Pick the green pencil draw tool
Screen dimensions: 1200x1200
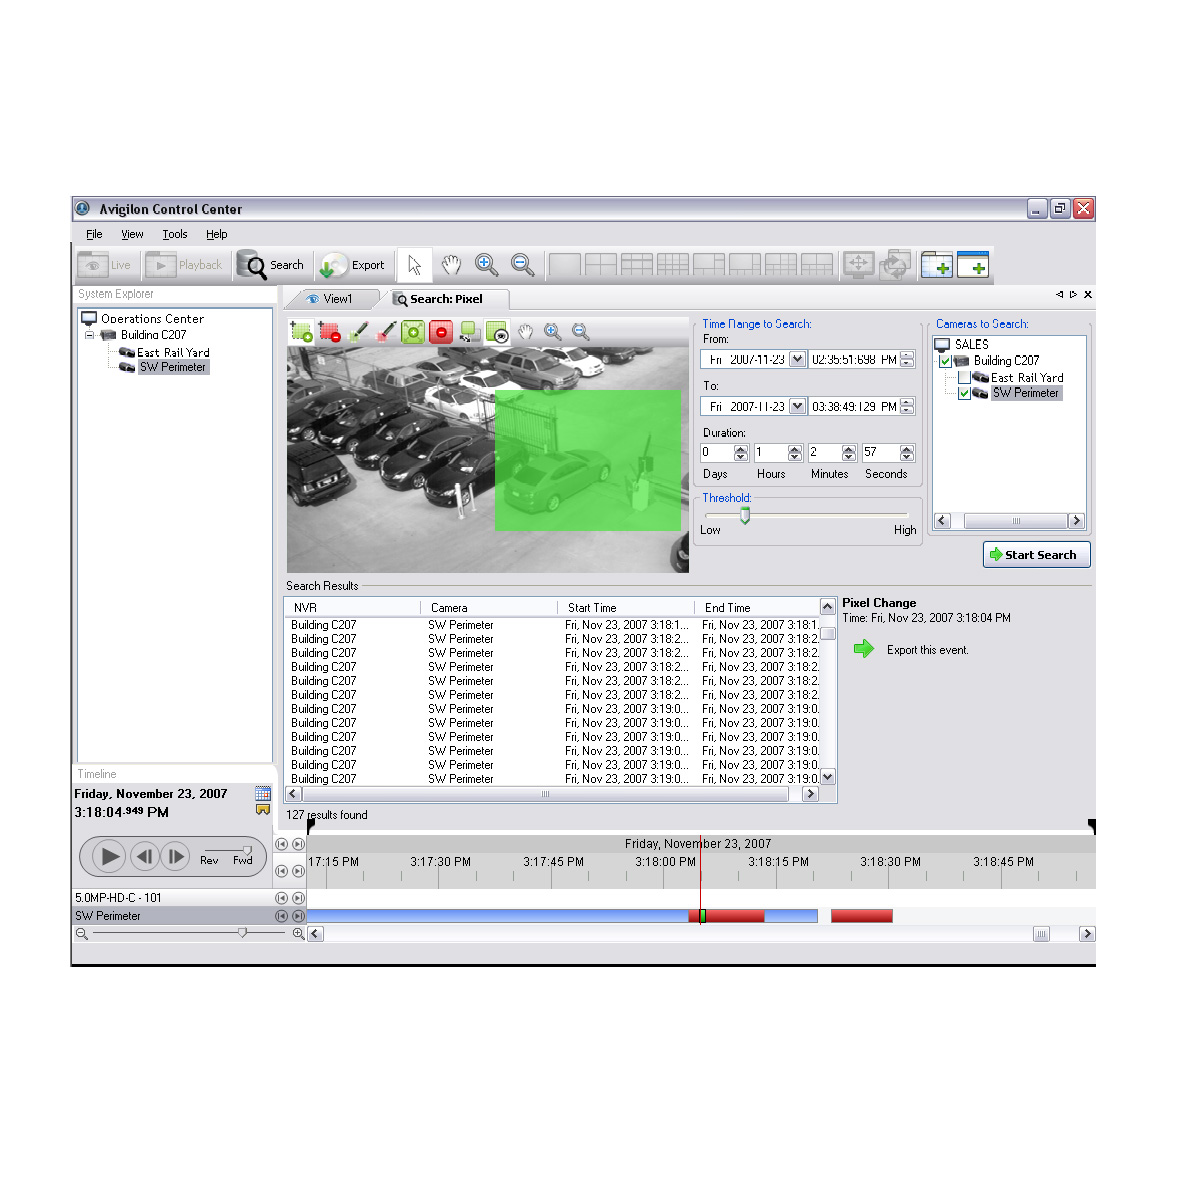(x=358, y=332)
